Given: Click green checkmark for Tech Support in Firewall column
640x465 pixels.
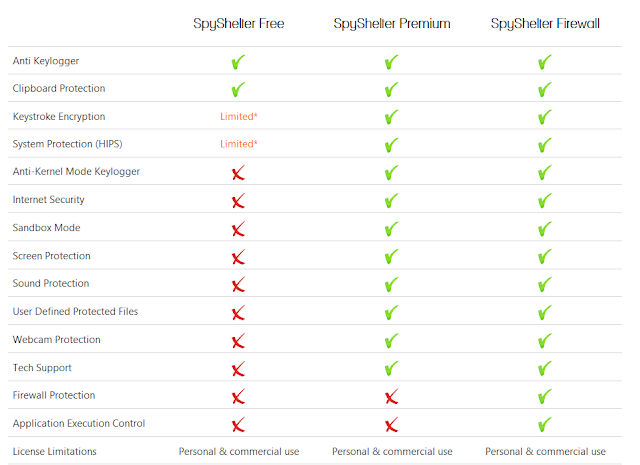Looking at the screenshot, I should [x=545, y=368].
